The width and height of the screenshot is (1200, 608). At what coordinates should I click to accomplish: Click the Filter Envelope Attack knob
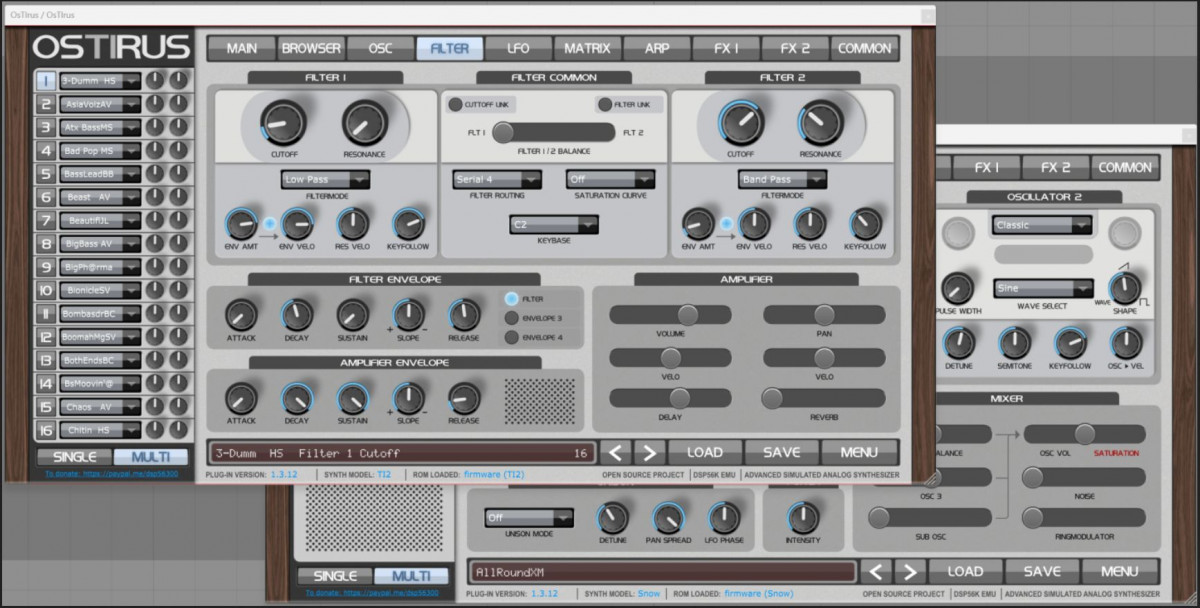tap(240, 316)
